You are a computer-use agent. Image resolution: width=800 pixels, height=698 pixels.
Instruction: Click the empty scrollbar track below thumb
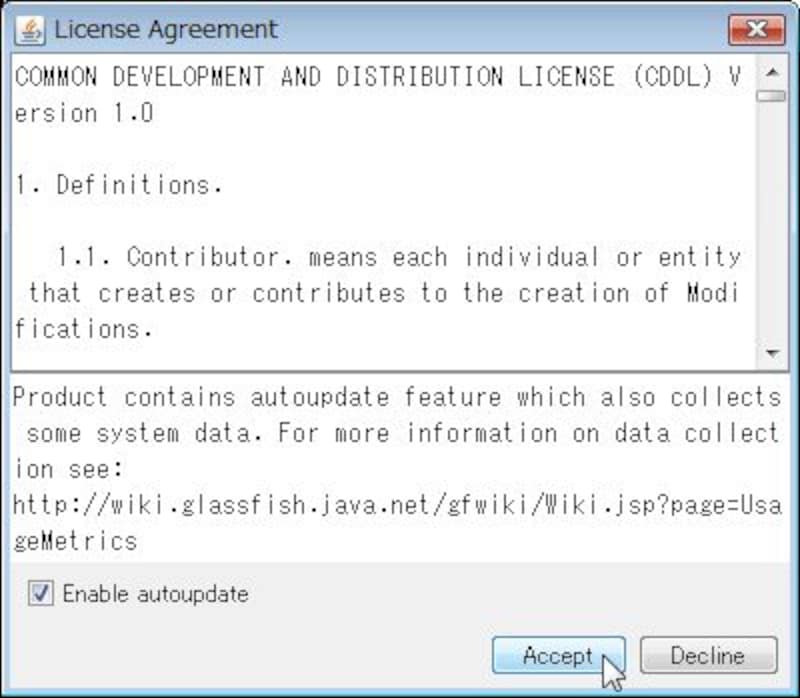(771, 230)
